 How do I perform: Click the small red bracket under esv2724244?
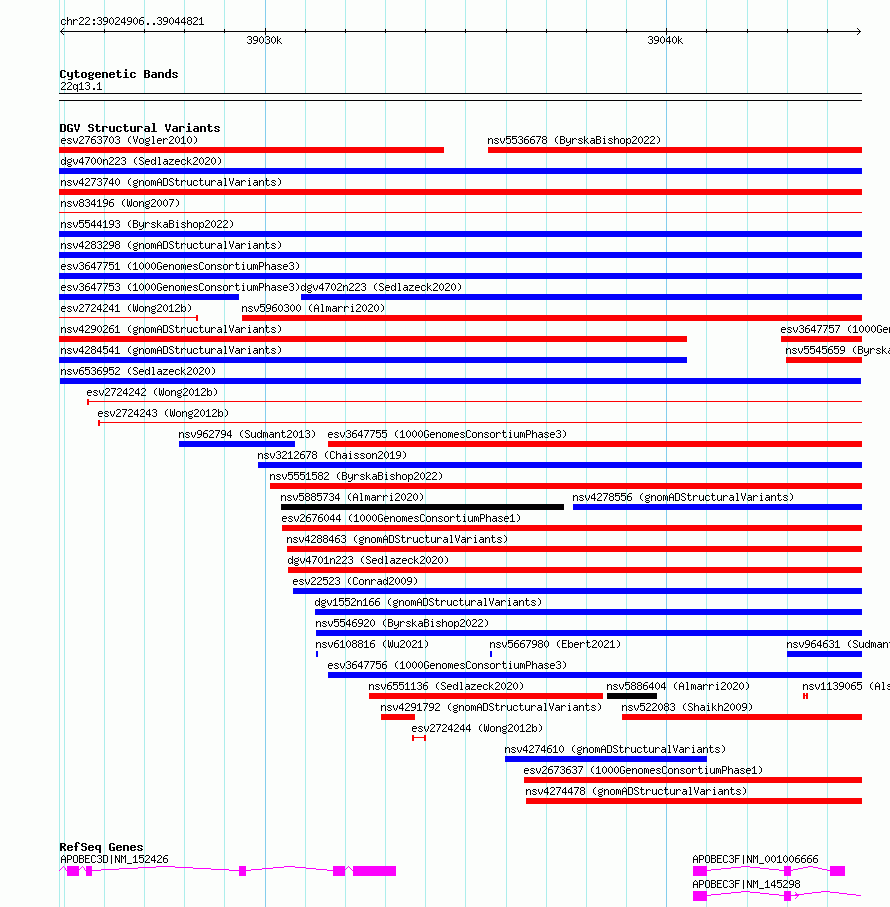419,738
